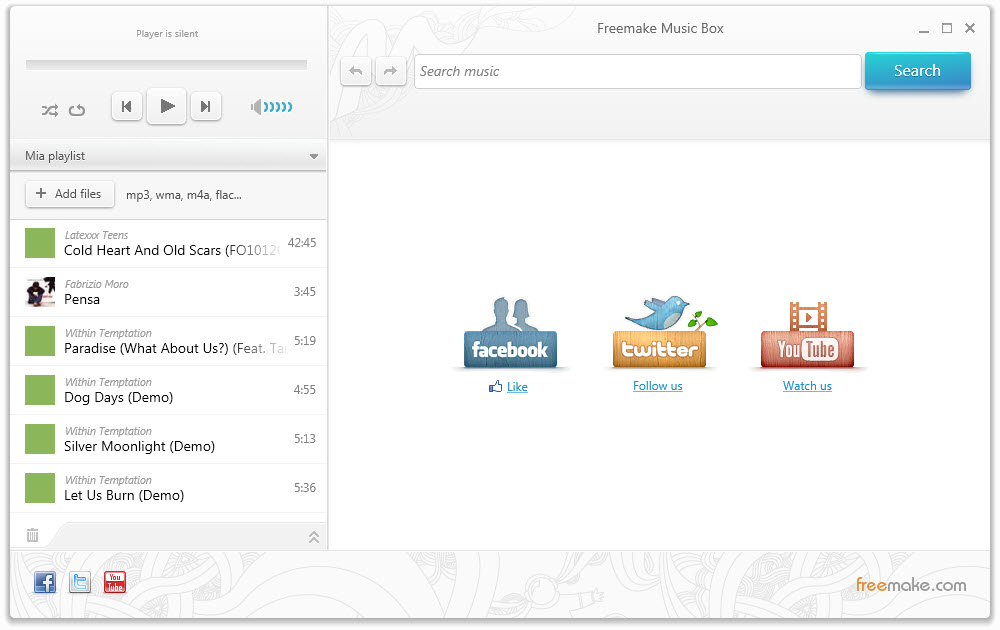Click the forward navigation arrow
1000x630 pixels.
391,71
